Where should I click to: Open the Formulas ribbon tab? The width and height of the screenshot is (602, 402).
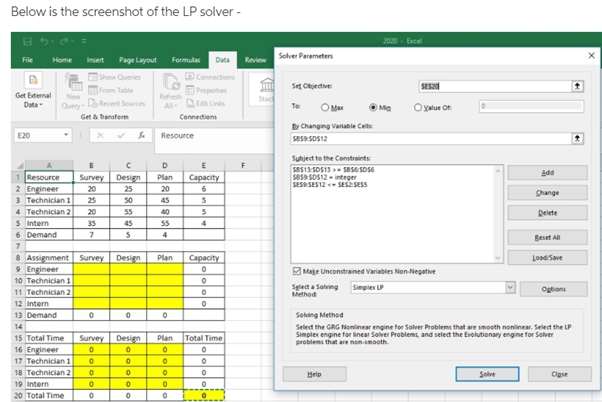[x=187, y=60]
